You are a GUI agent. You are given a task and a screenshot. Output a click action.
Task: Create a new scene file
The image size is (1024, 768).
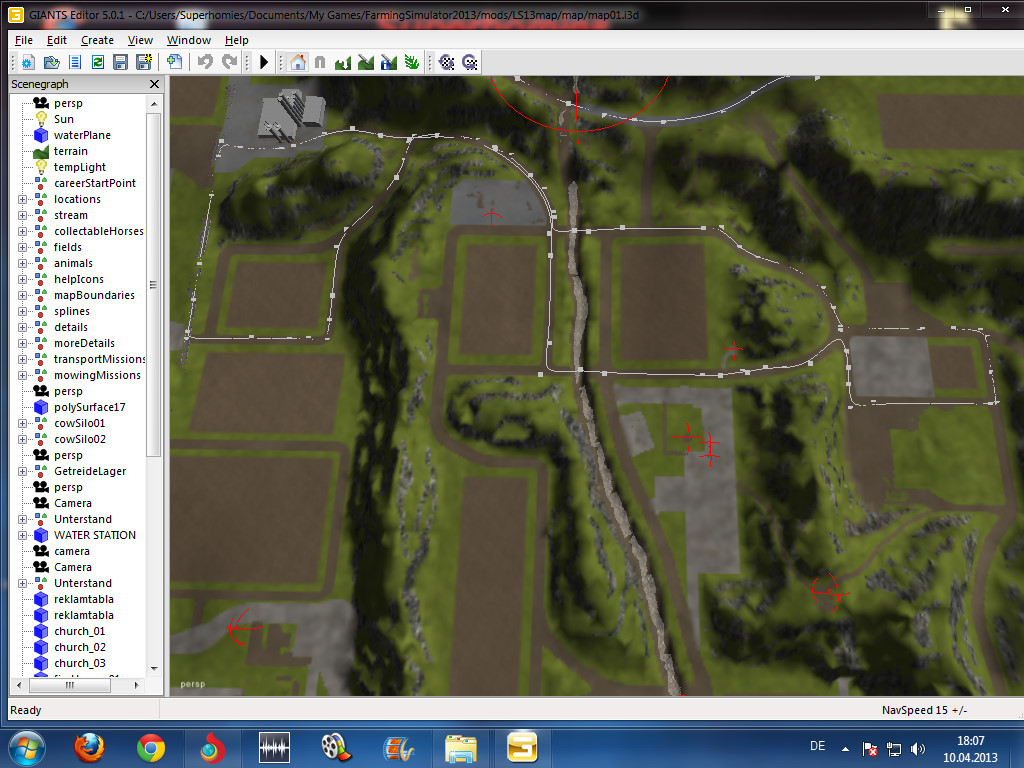click(27, 63)
